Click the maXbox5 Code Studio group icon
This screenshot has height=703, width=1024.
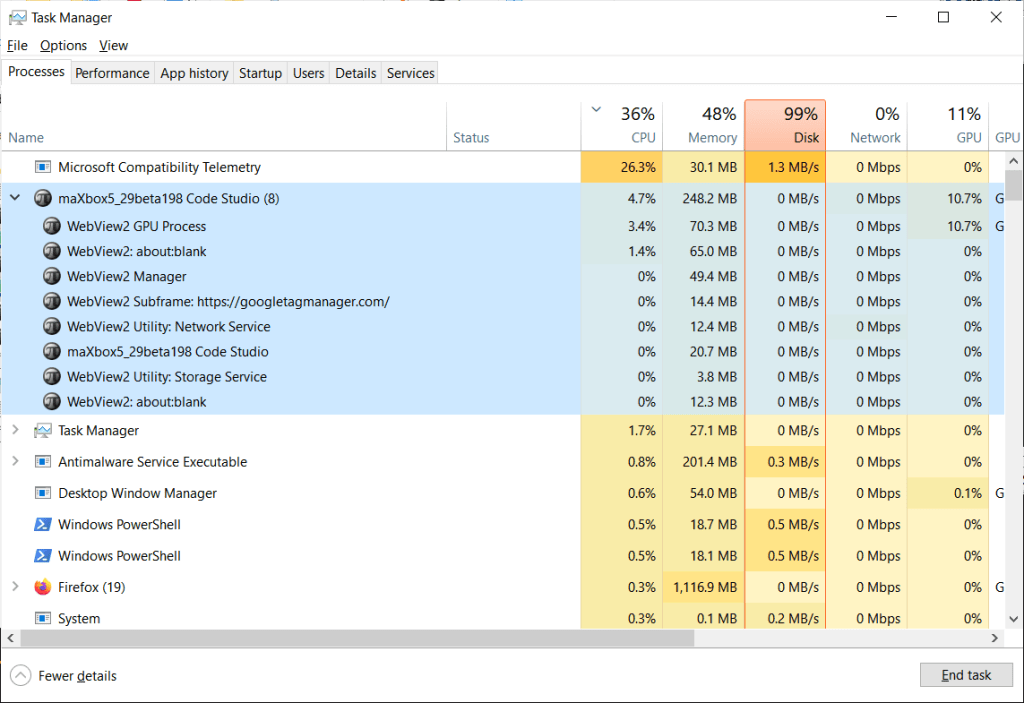[x=42, y=199]
